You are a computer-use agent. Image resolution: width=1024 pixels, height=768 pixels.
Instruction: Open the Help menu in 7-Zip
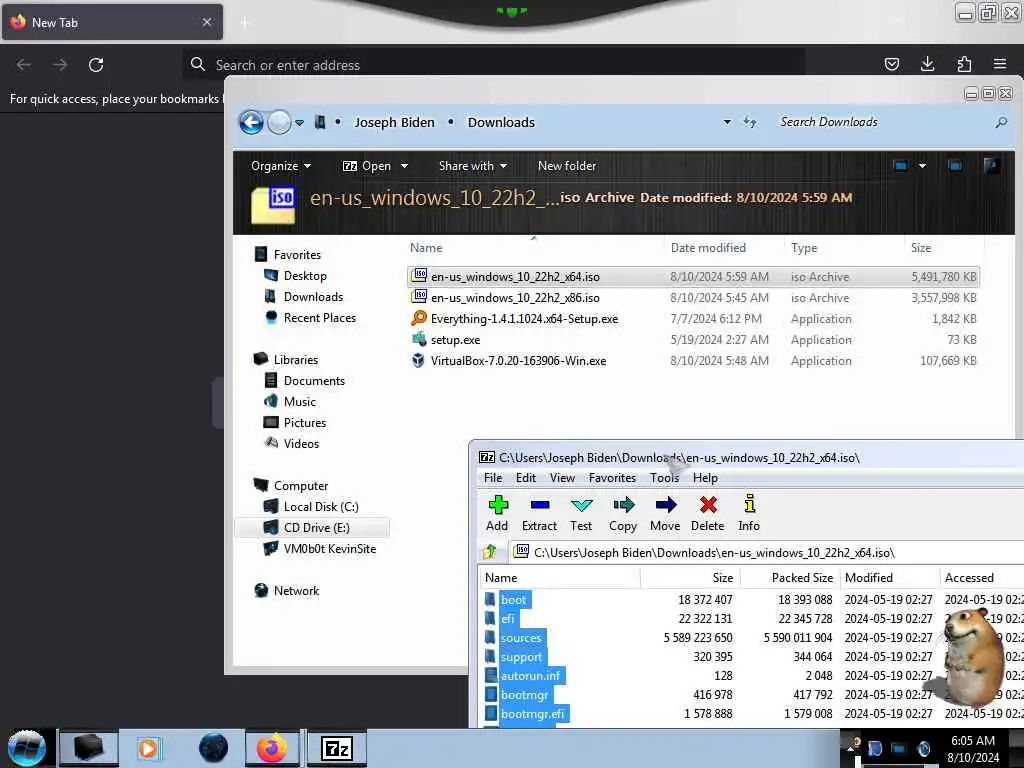(x=705, y=478)
